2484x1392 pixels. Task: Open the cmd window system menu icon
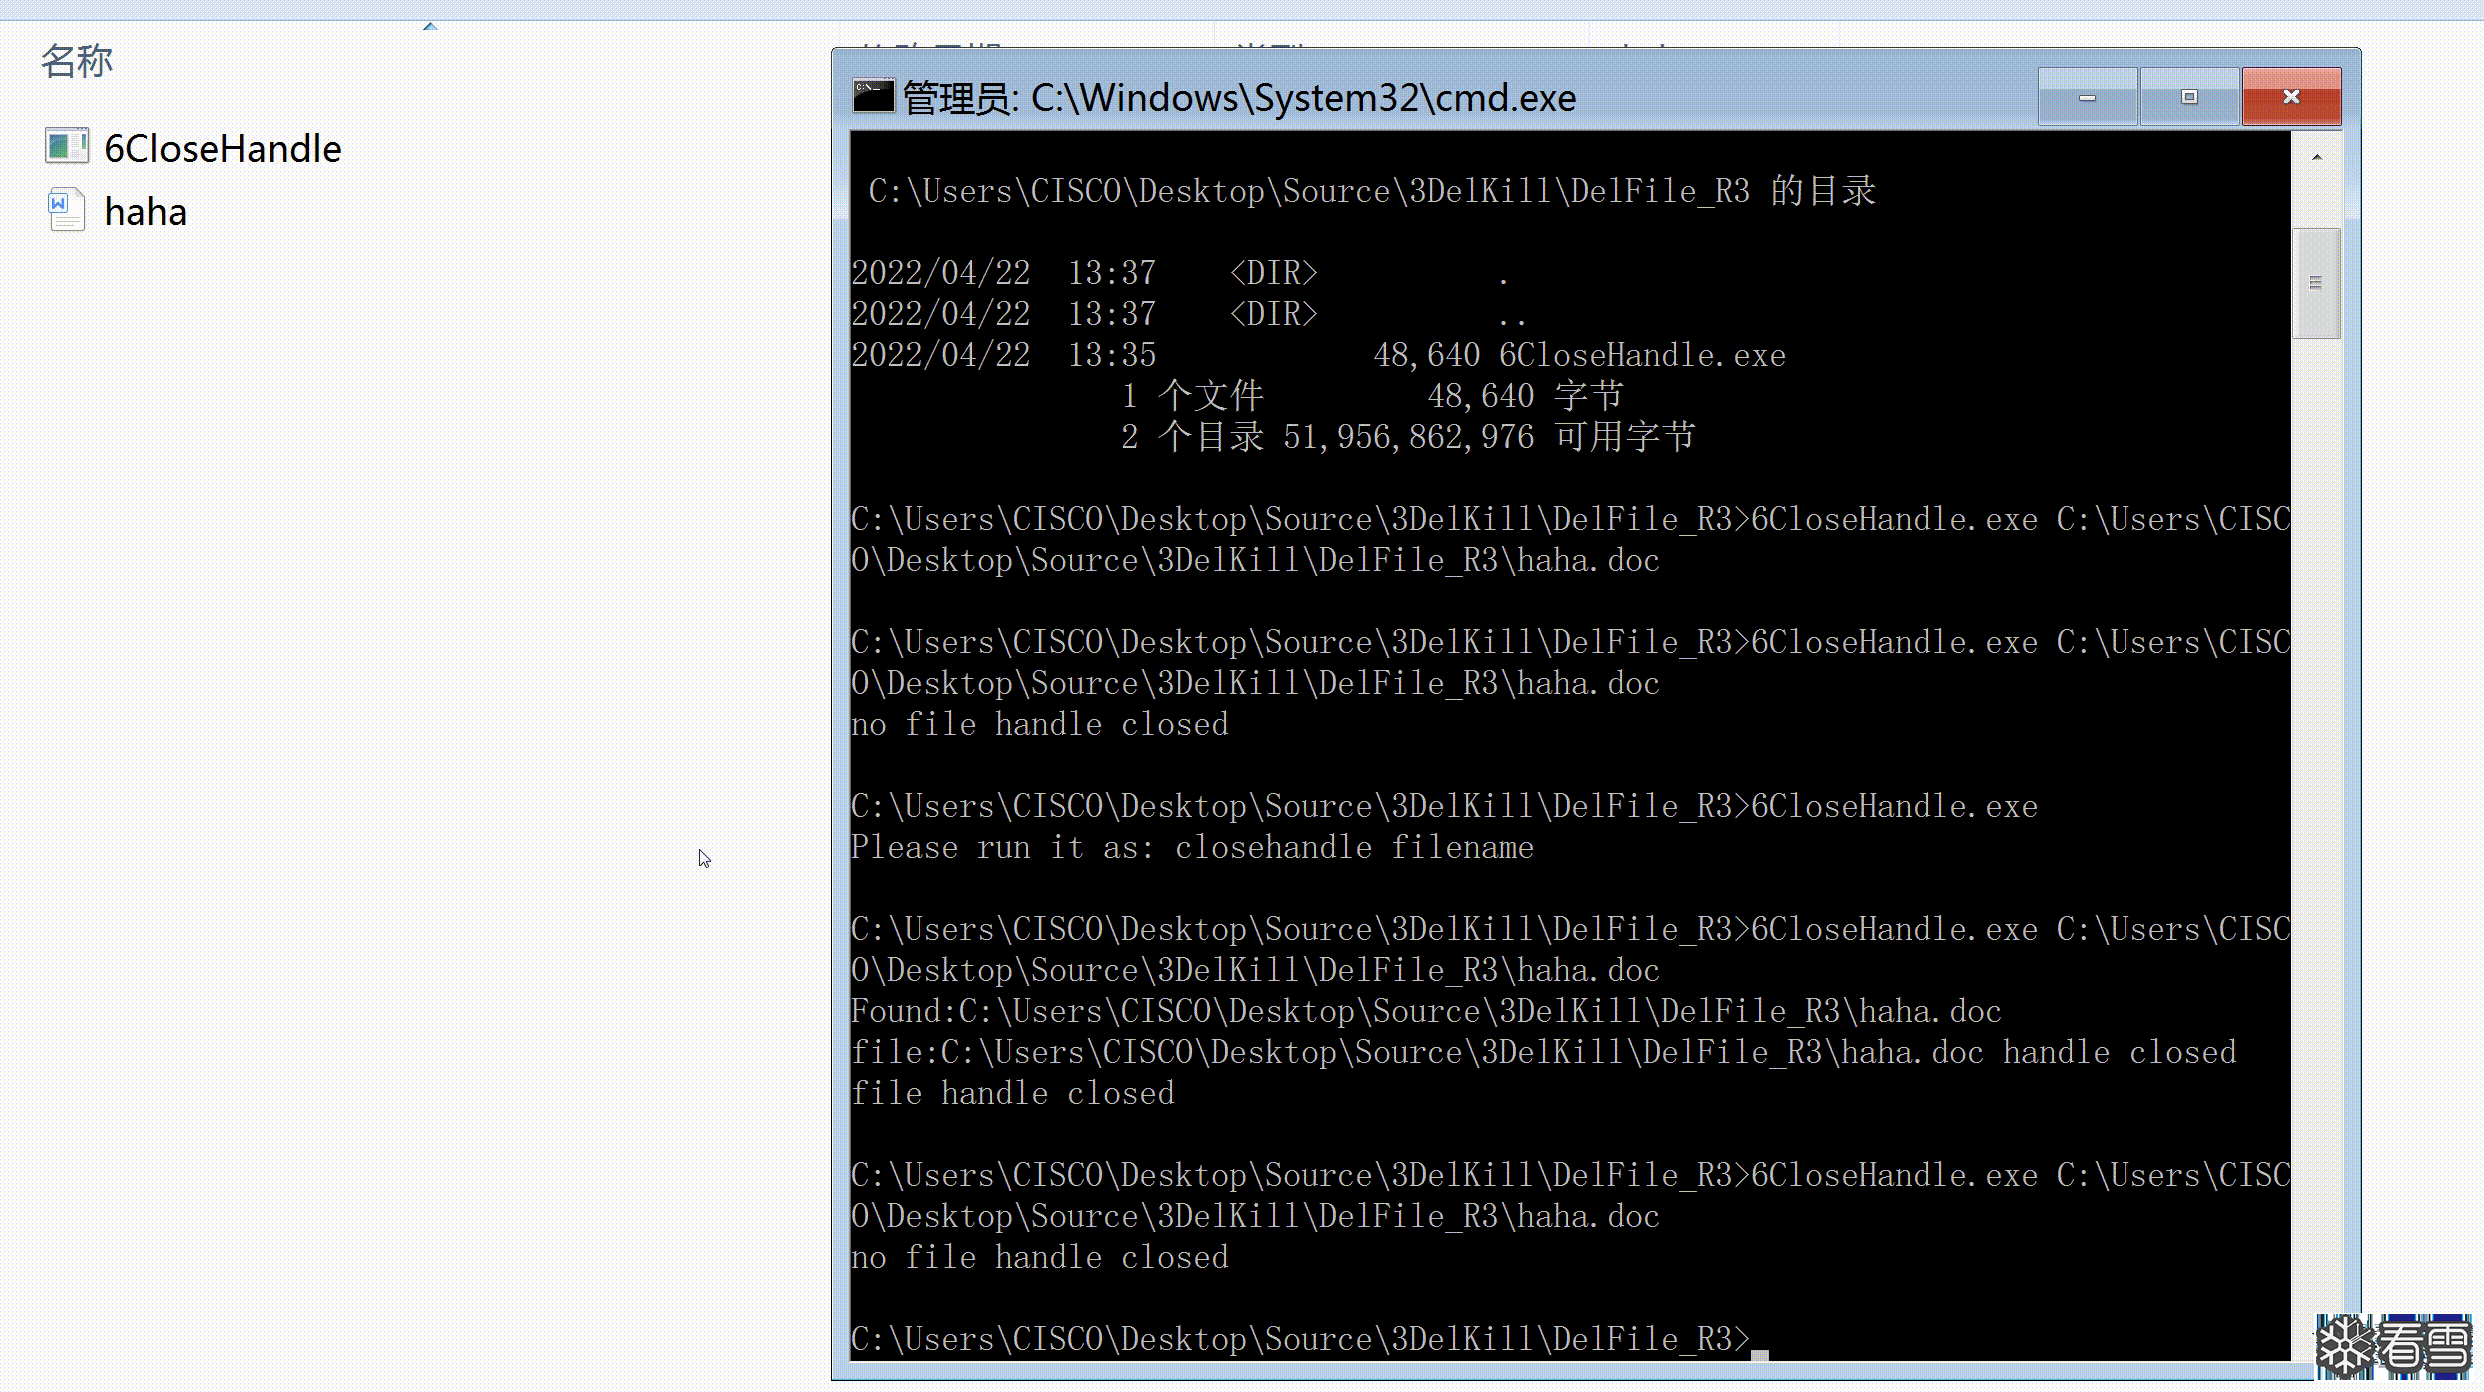tap(872, 96)
